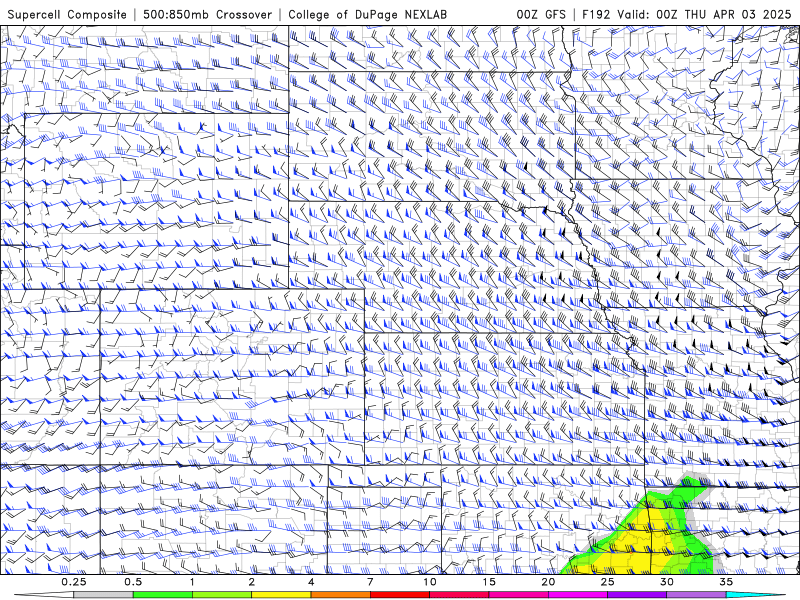
Task: Click the 7 value on the color scale
Action: pos(370,582)
